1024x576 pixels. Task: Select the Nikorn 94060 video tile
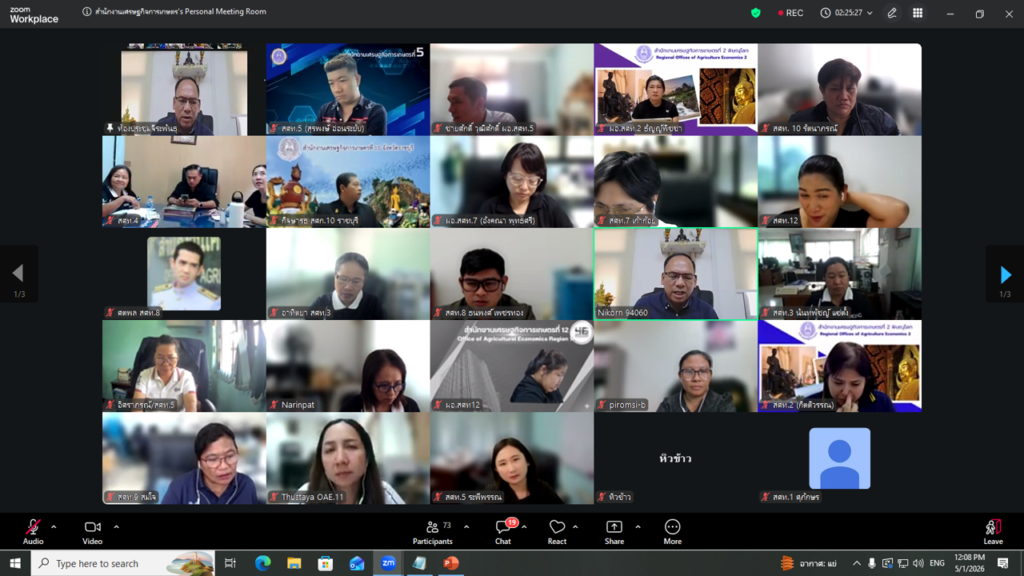point(675,274)
